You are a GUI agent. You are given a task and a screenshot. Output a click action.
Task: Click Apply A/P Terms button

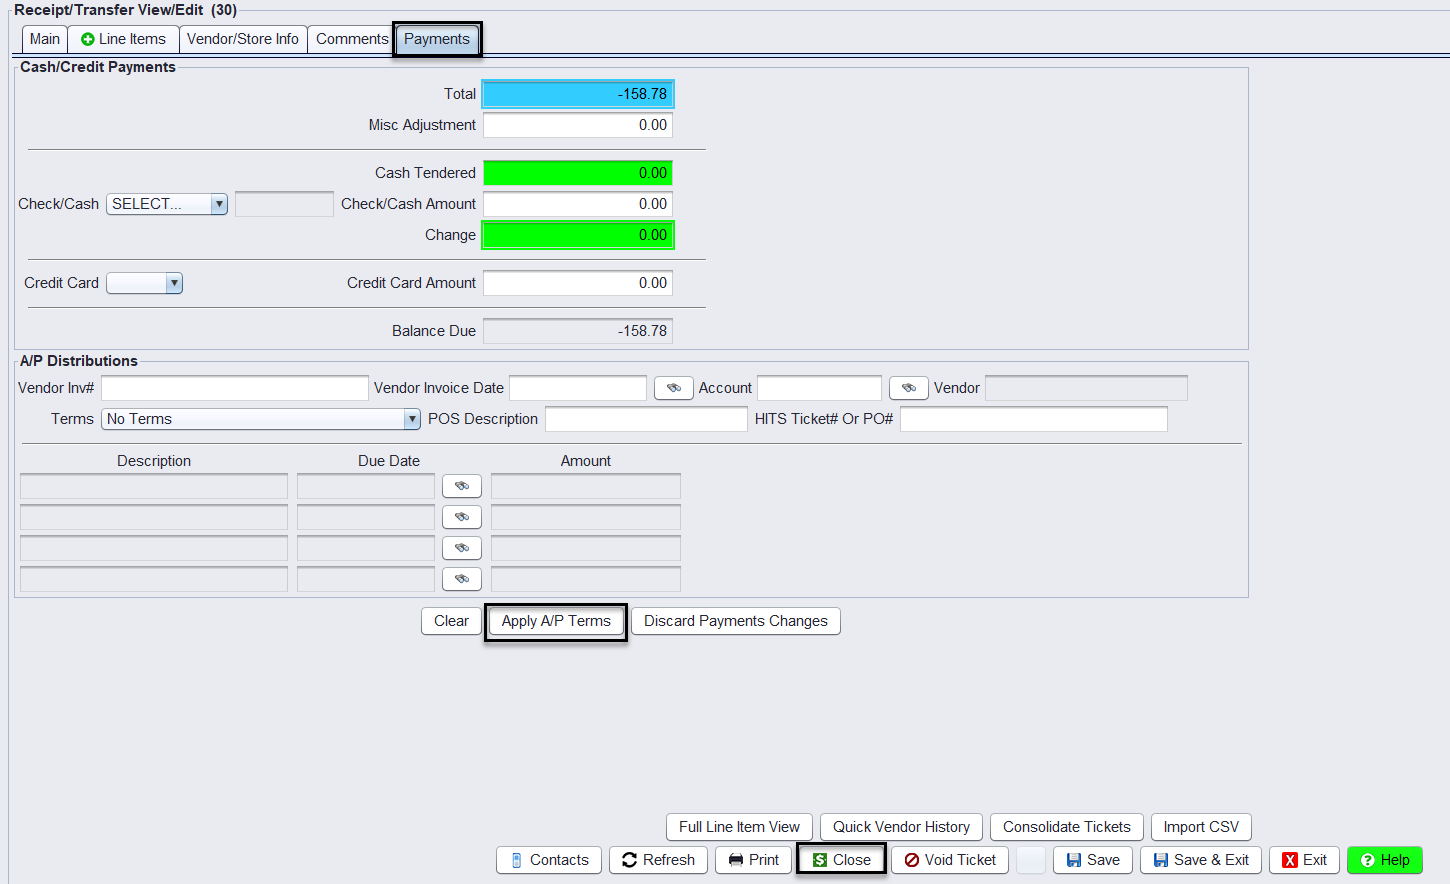556,621
